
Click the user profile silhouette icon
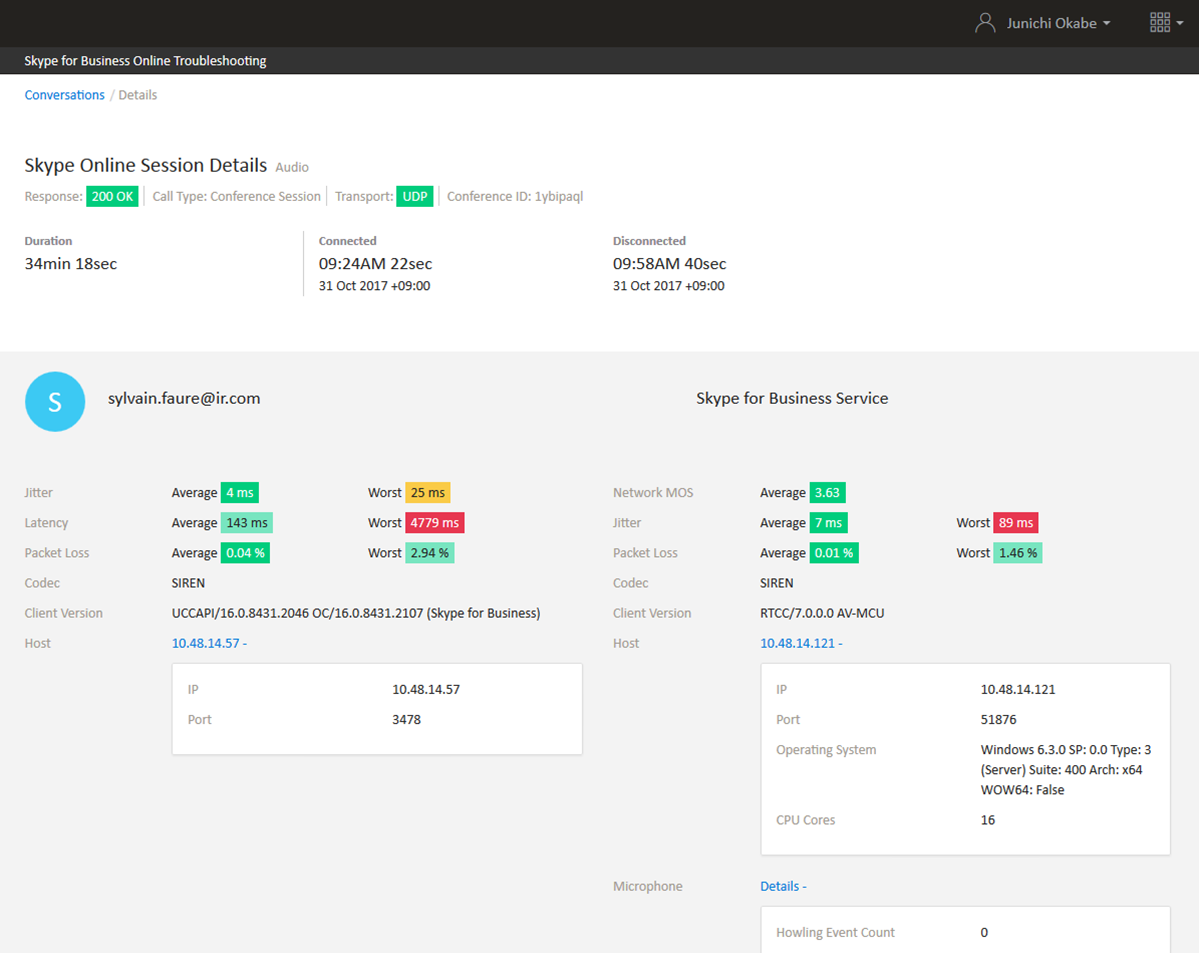point(985,23)
